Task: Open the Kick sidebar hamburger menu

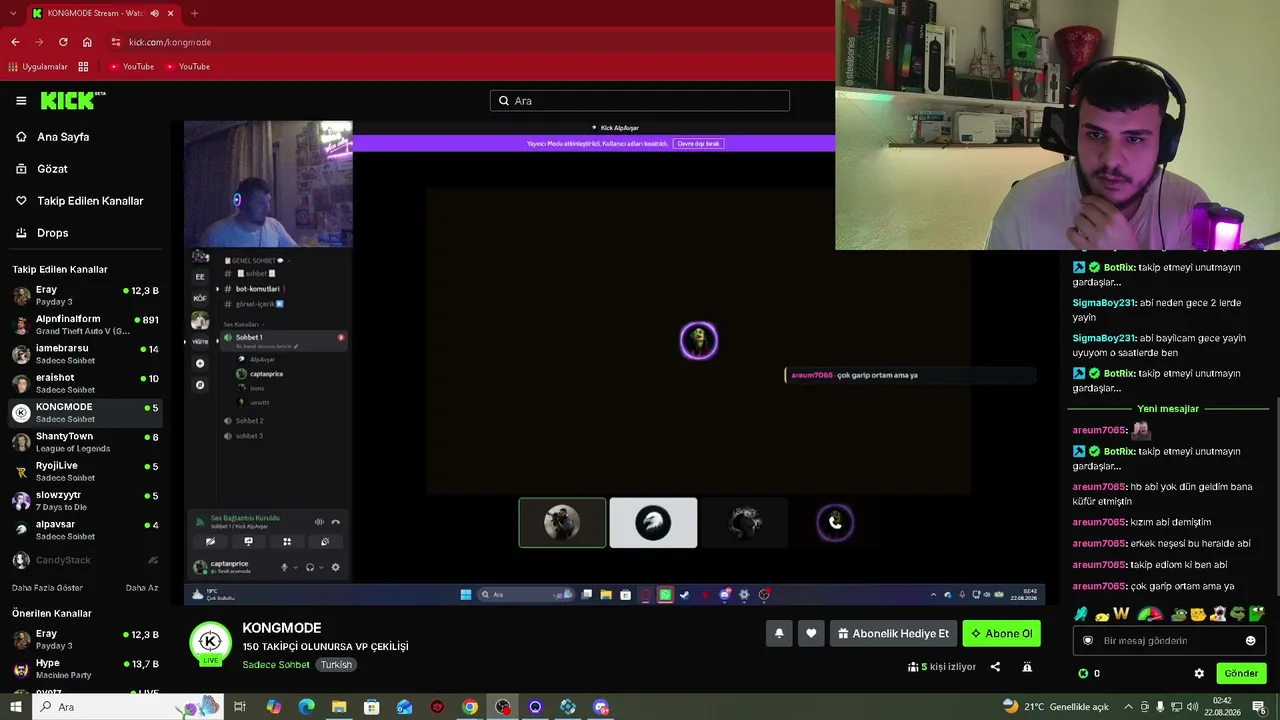Action: tap(21, 101)
